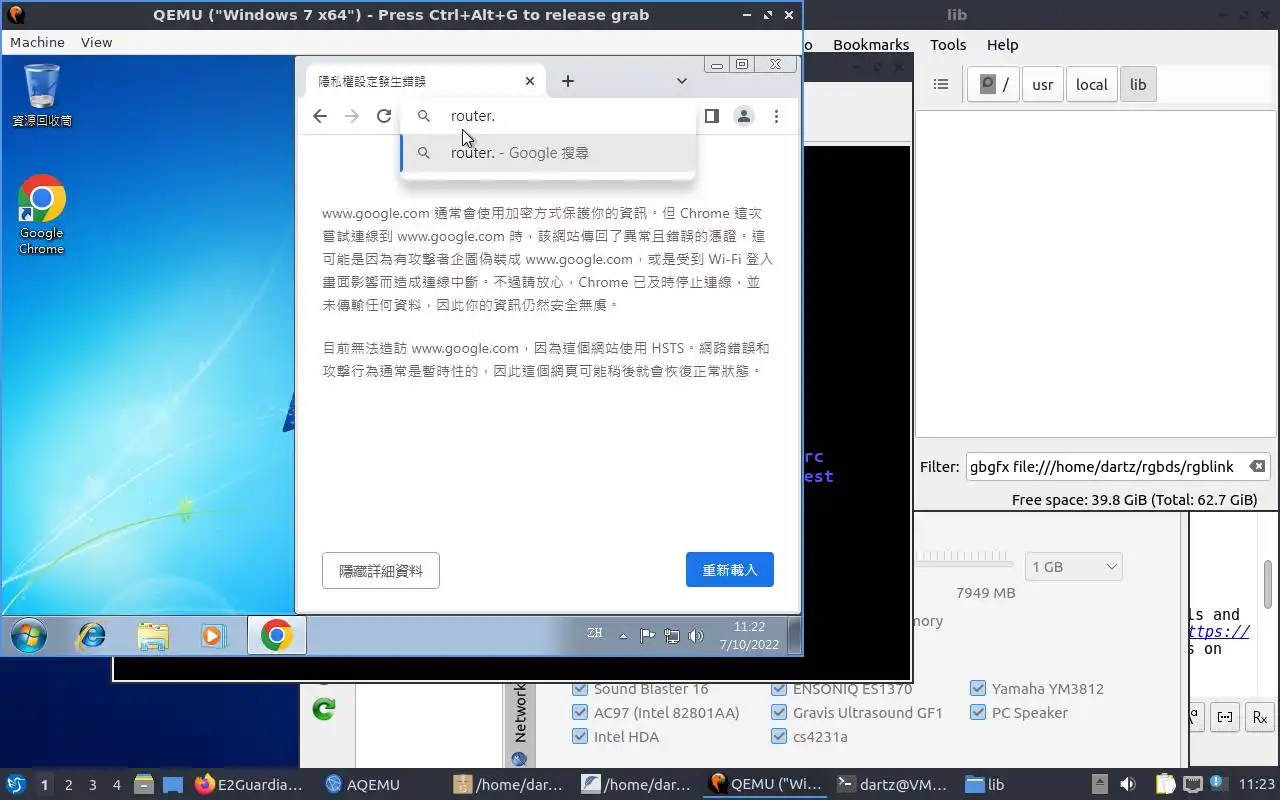1280x800 pixels.
Task: Select Chrome button in Windows 7 taskbar
Action: (277, 635)
